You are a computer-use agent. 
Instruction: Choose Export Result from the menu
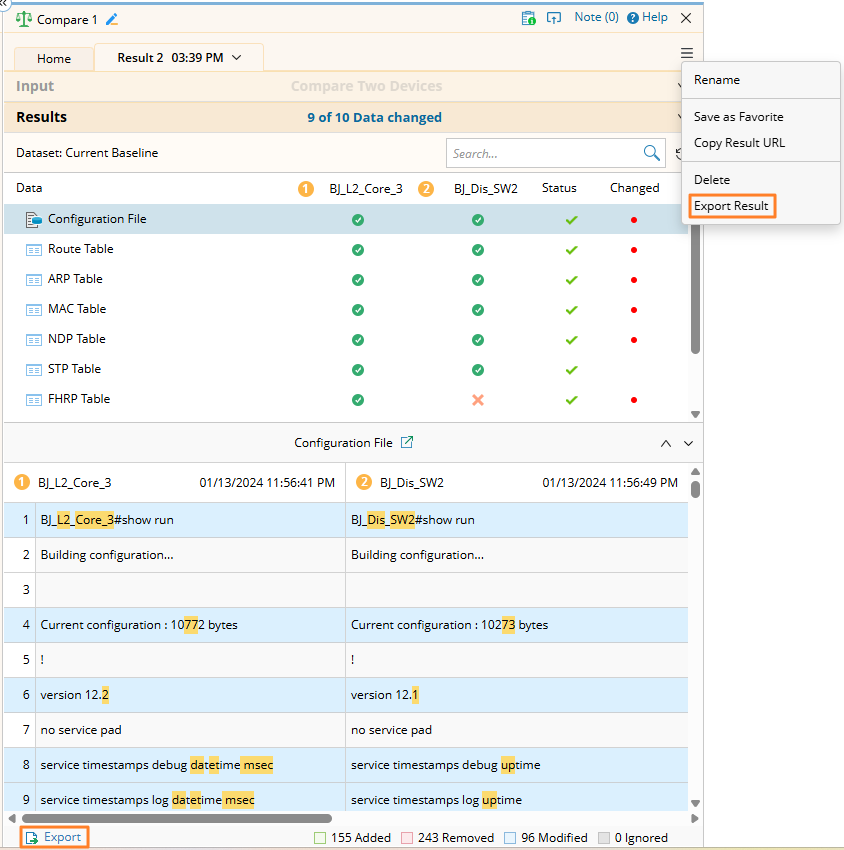click(731, 206)
